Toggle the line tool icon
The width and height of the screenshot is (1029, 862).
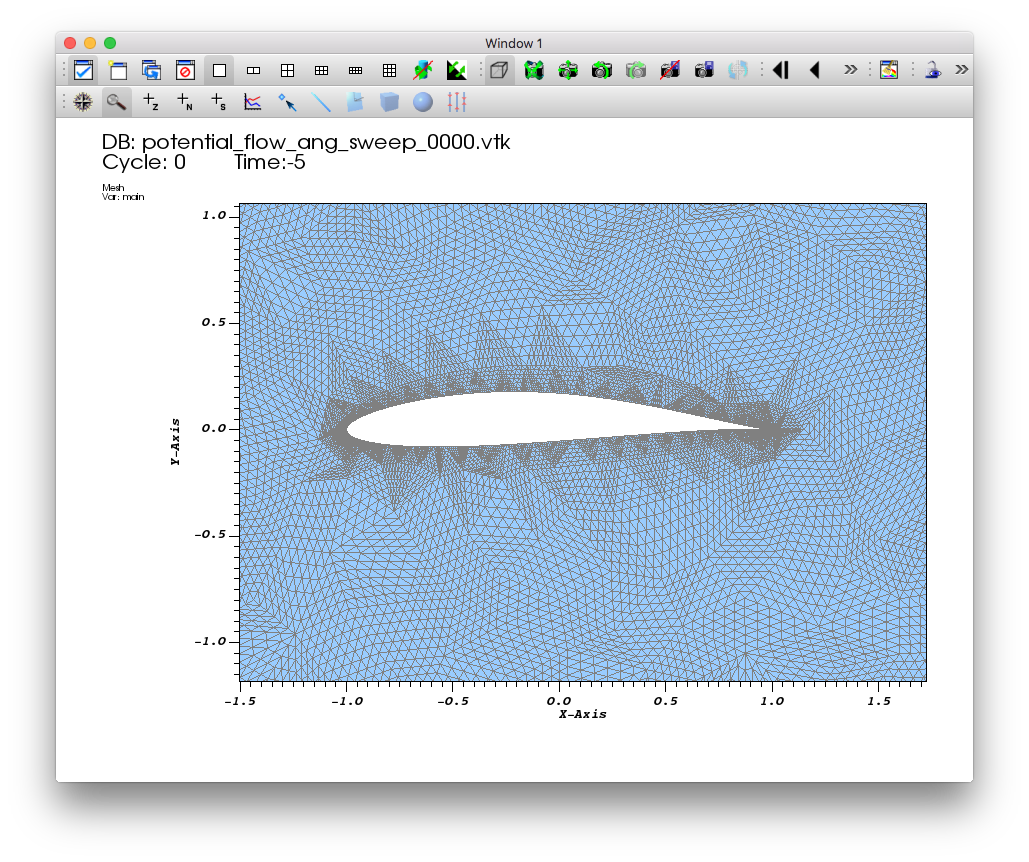(x=321, y=102)
